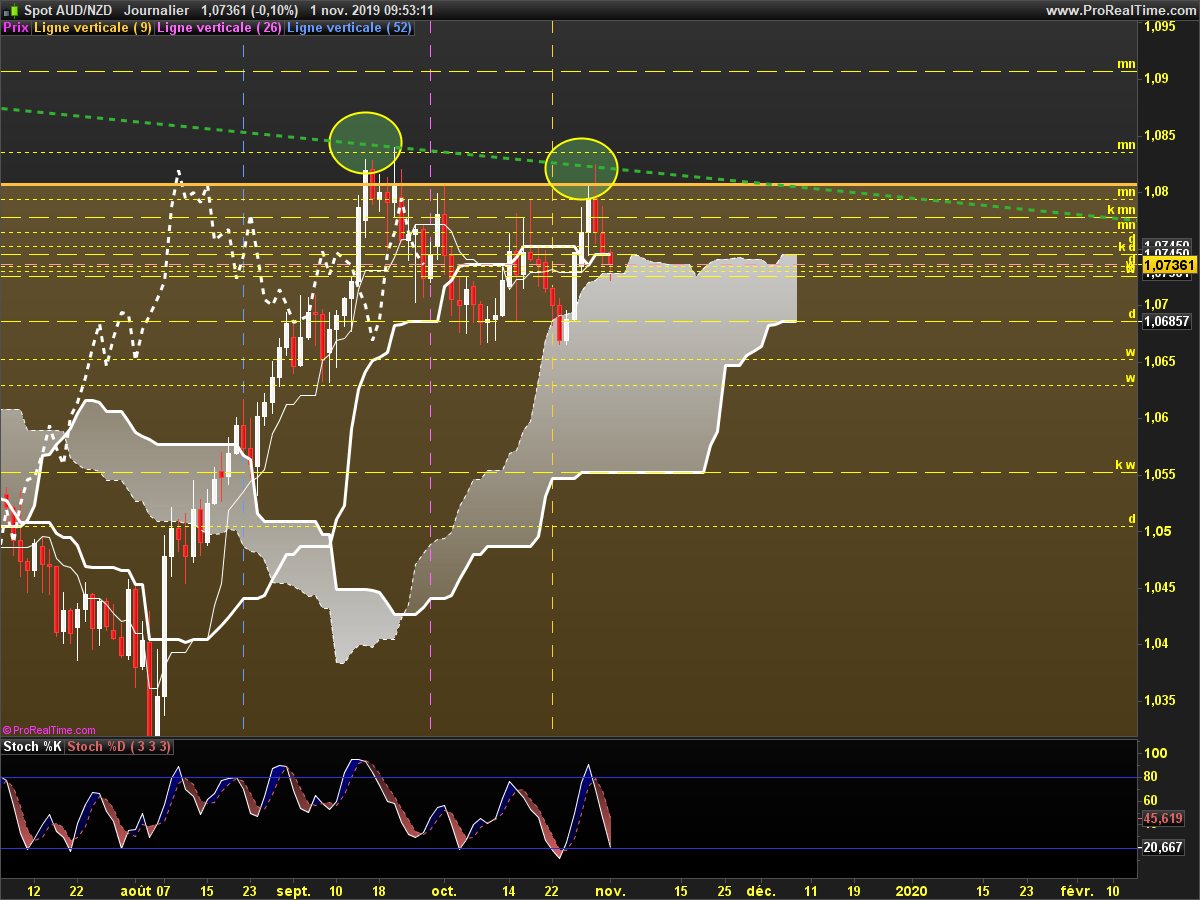Select the Ligne verticale (26) label
The width and height of the screenshot is (1200, 900).
pyautogui.click(x=220, y=28)
